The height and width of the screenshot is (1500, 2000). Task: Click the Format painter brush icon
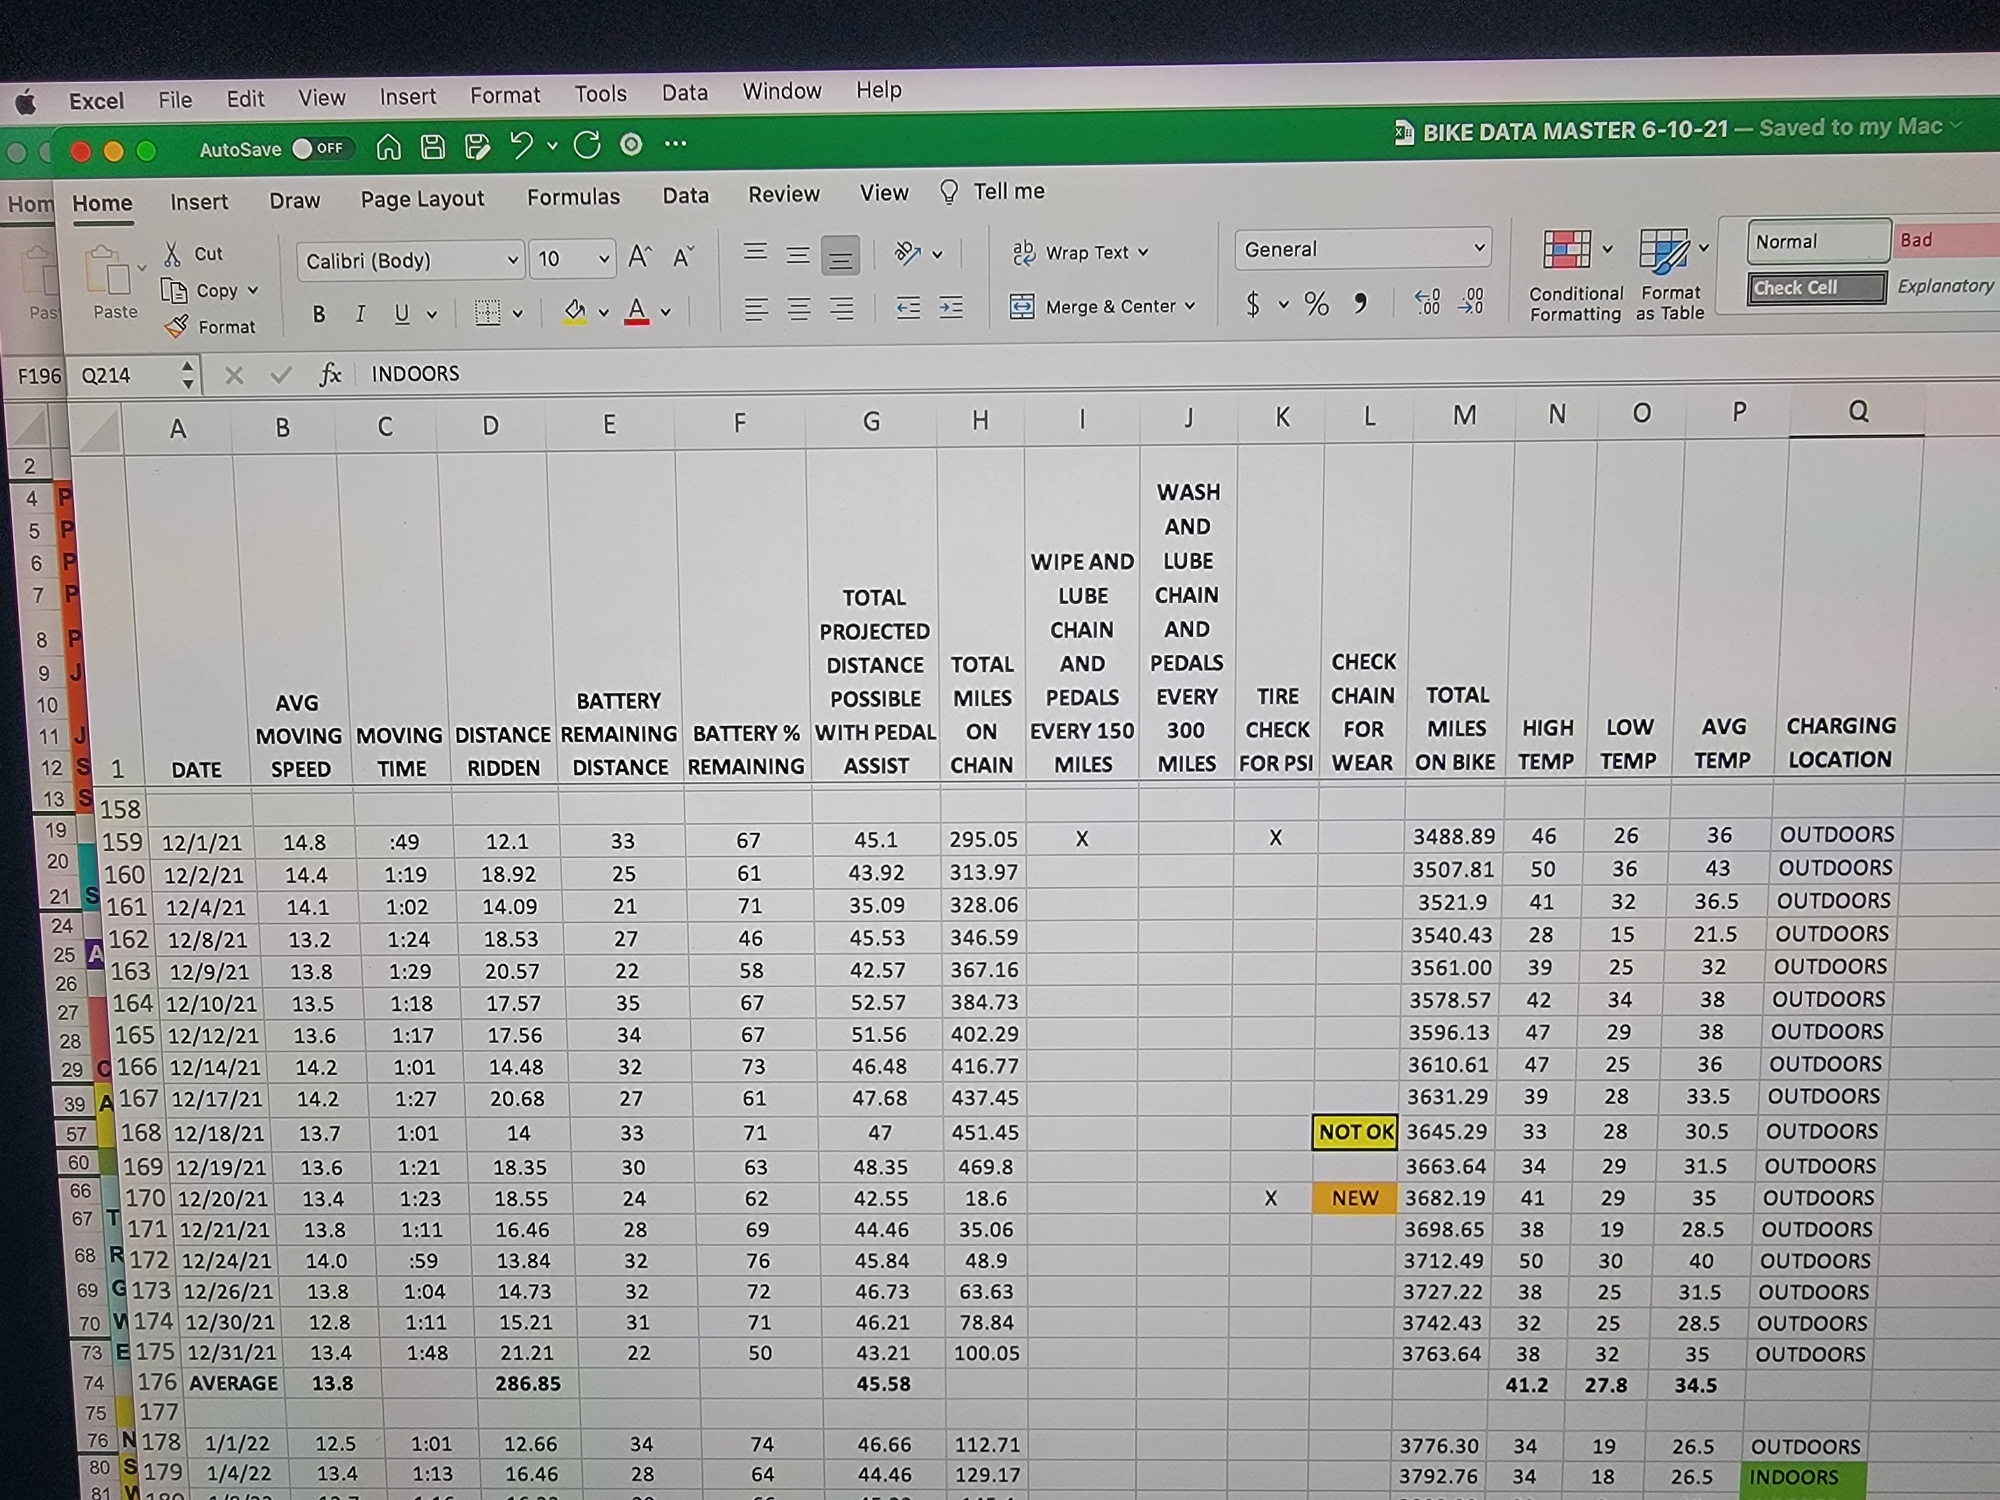click(177, 327)
